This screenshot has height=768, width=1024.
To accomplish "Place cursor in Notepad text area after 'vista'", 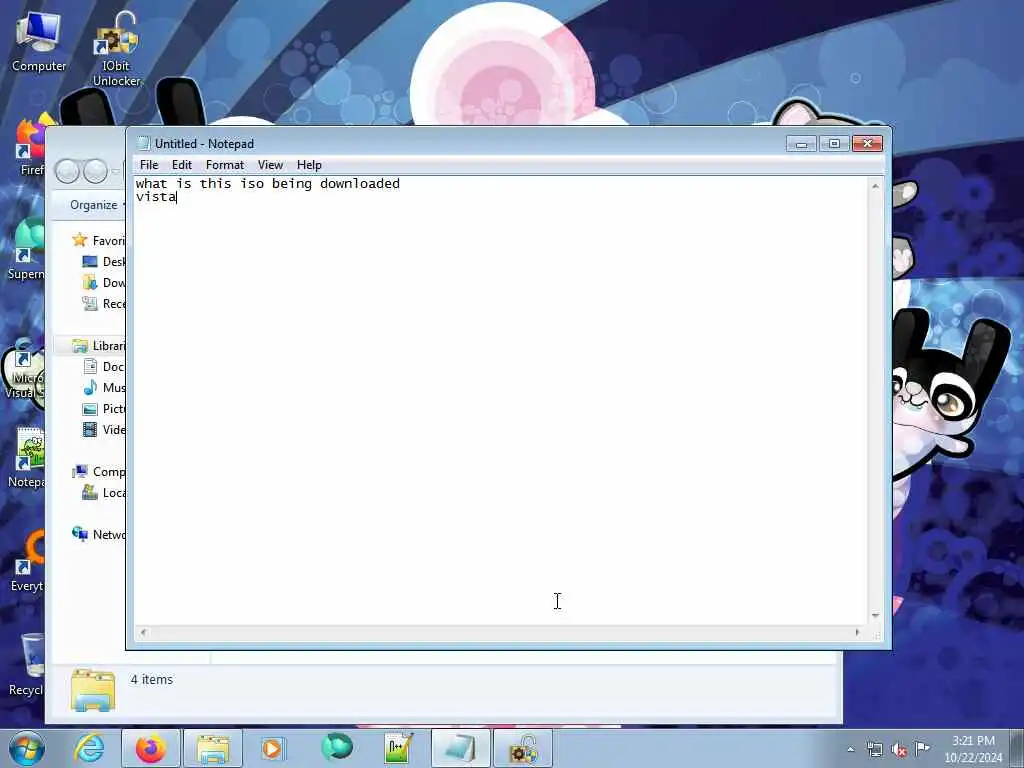I will (178, 197).
